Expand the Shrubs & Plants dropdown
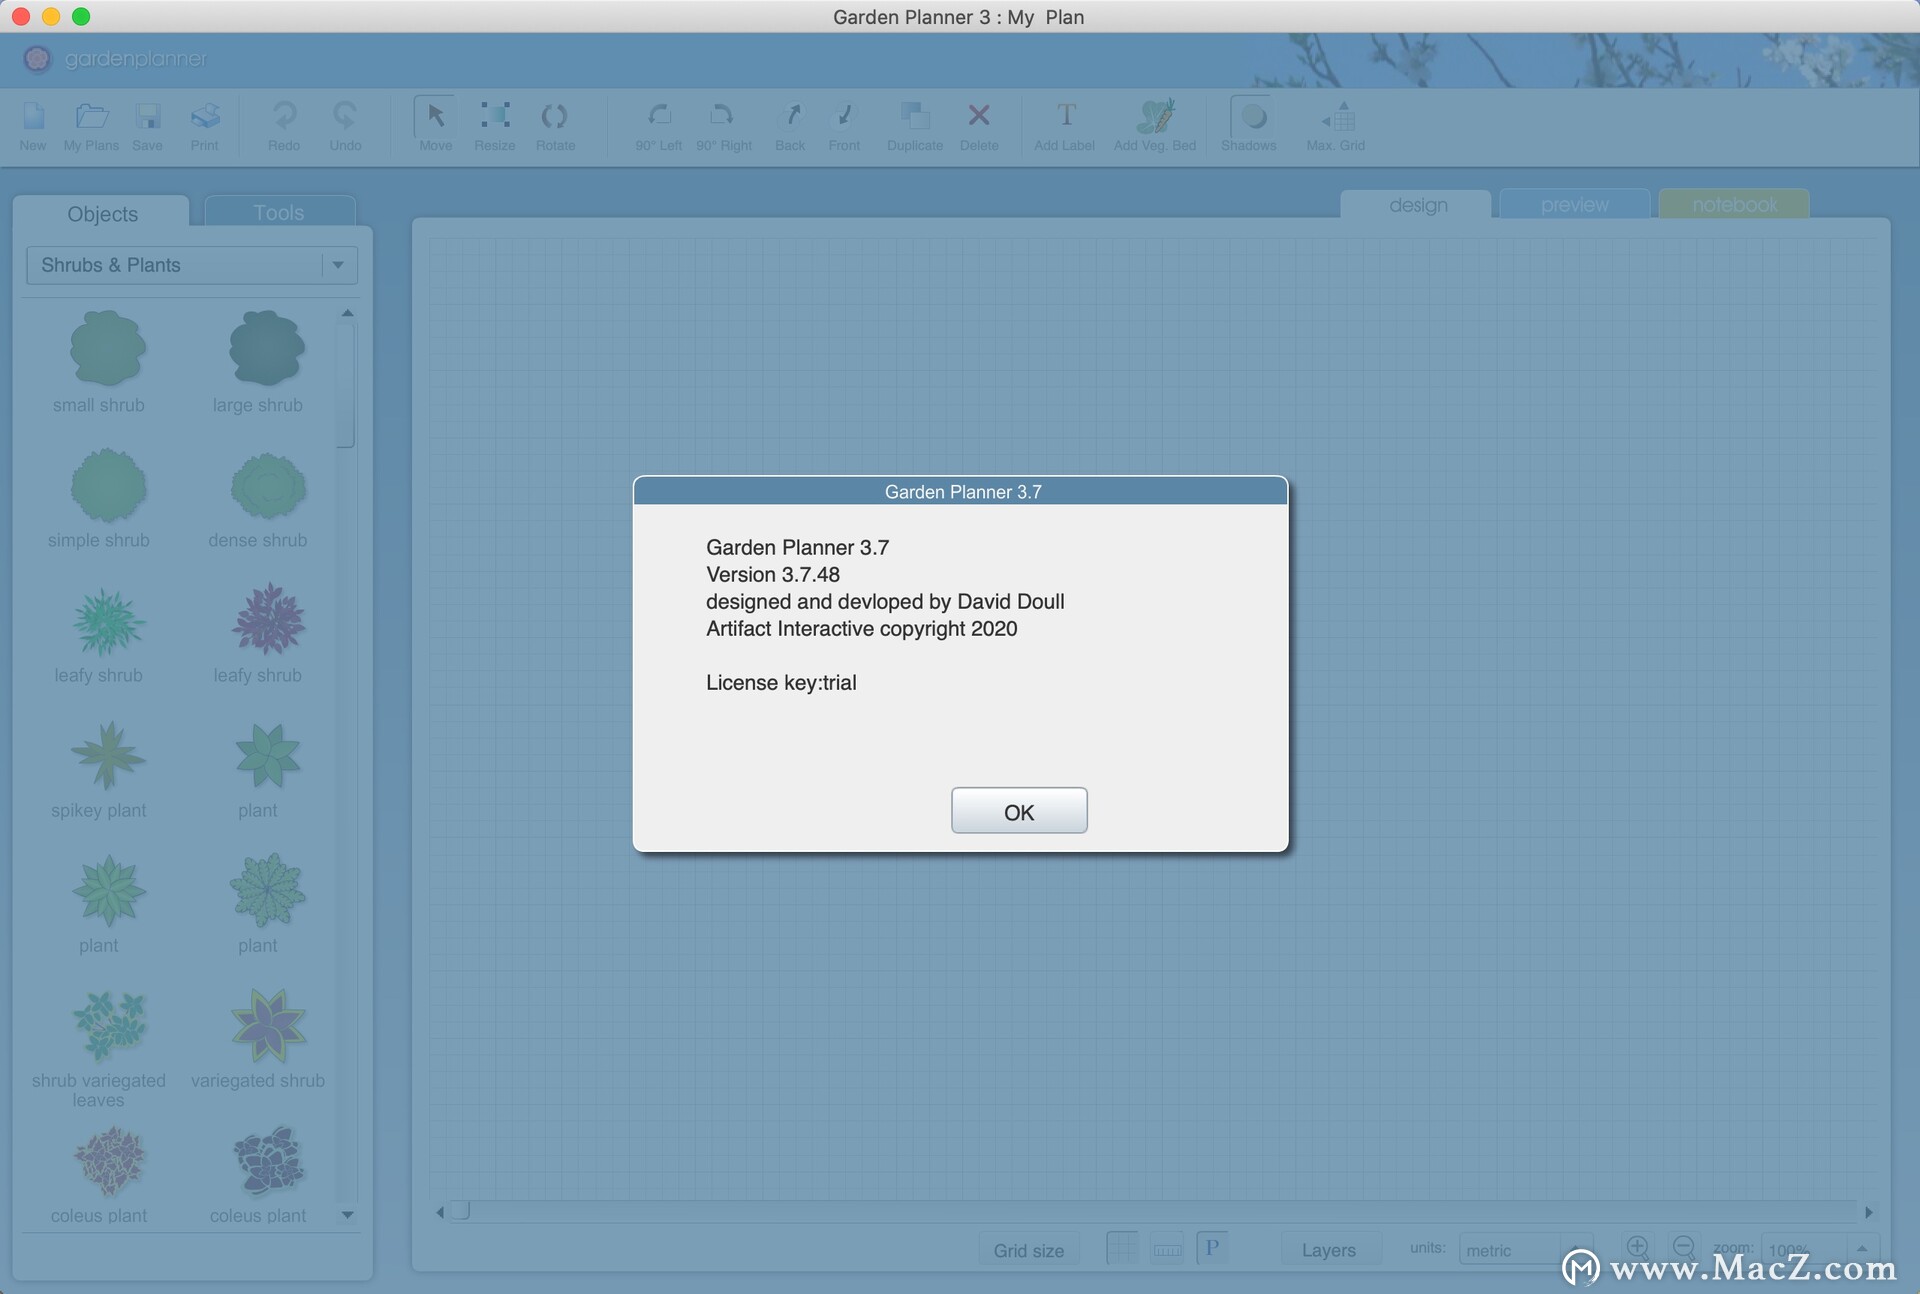This screenshot has height=1294, width=1920. click(x=339, y=264)
